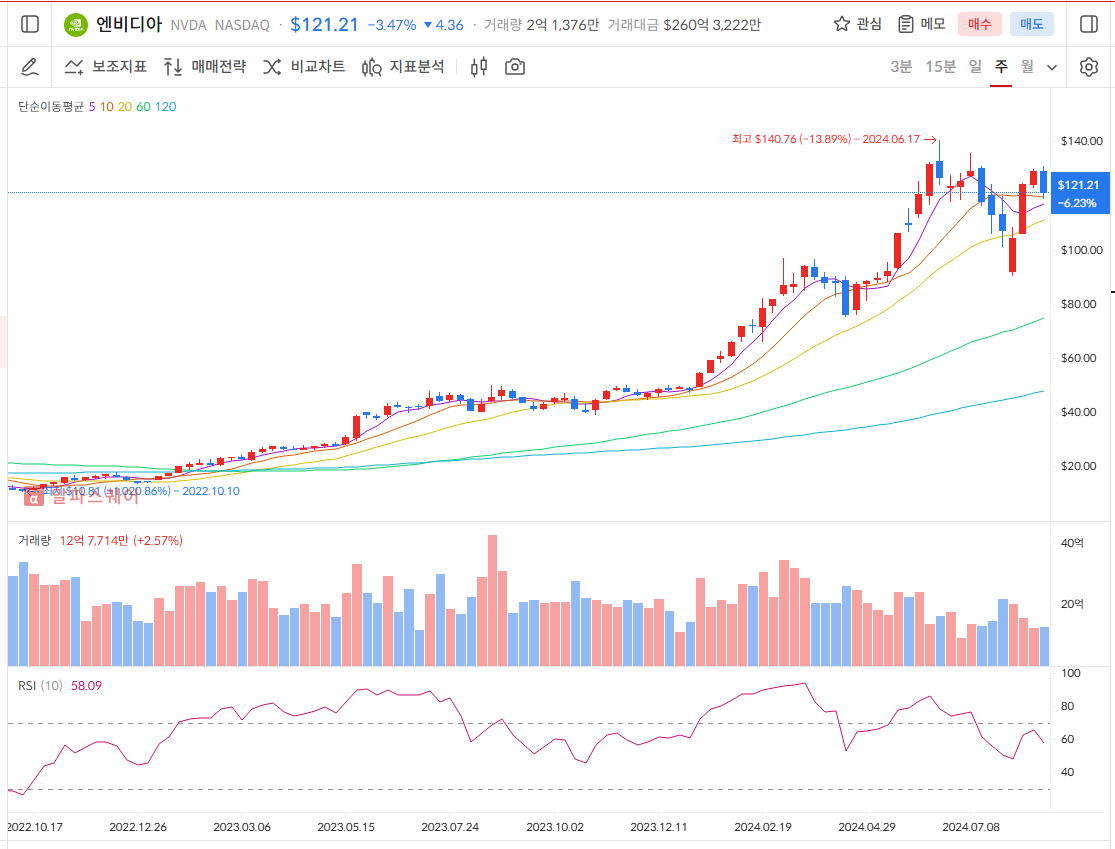The height and width of the screenshot is (849, 1115).
Task: Click the NVDA ticker symbol
Action: 188,26
